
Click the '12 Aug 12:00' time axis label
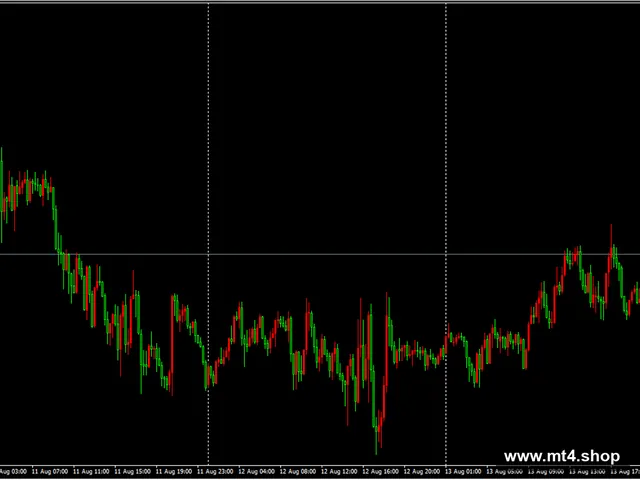coord(340,472)
